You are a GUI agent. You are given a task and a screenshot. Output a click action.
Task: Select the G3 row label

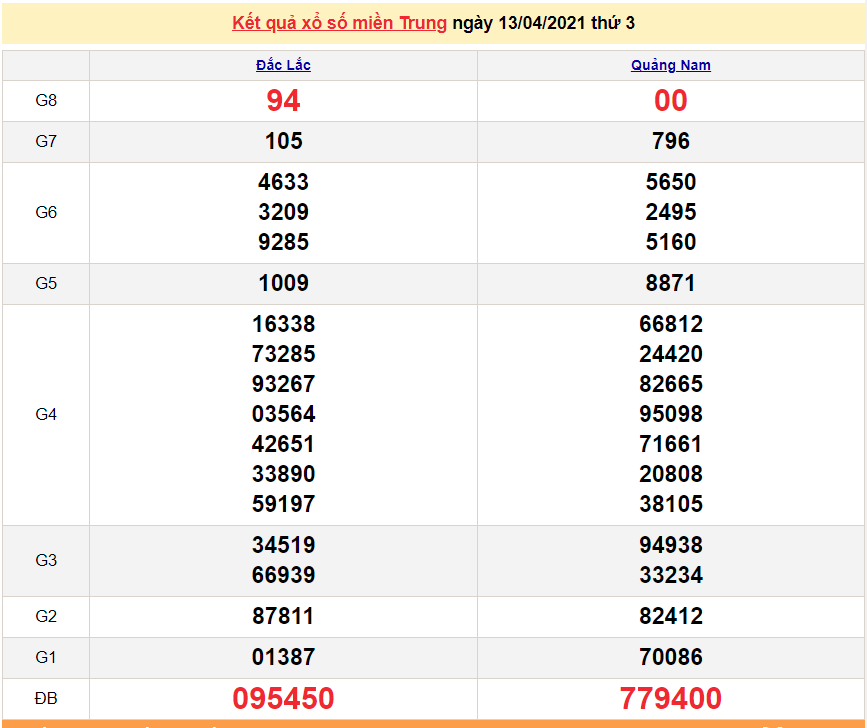[x=46, y=560]
